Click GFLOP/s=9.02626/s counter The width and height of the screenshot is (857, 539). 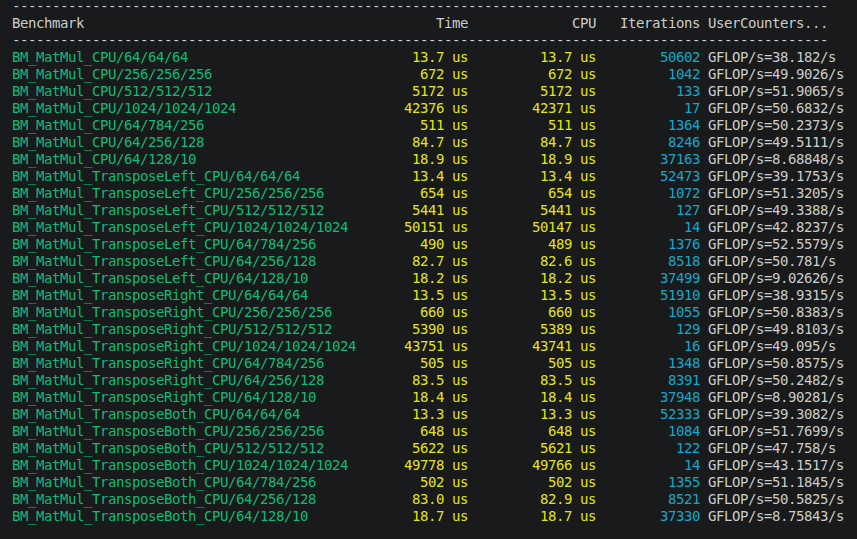pos(776,278)
